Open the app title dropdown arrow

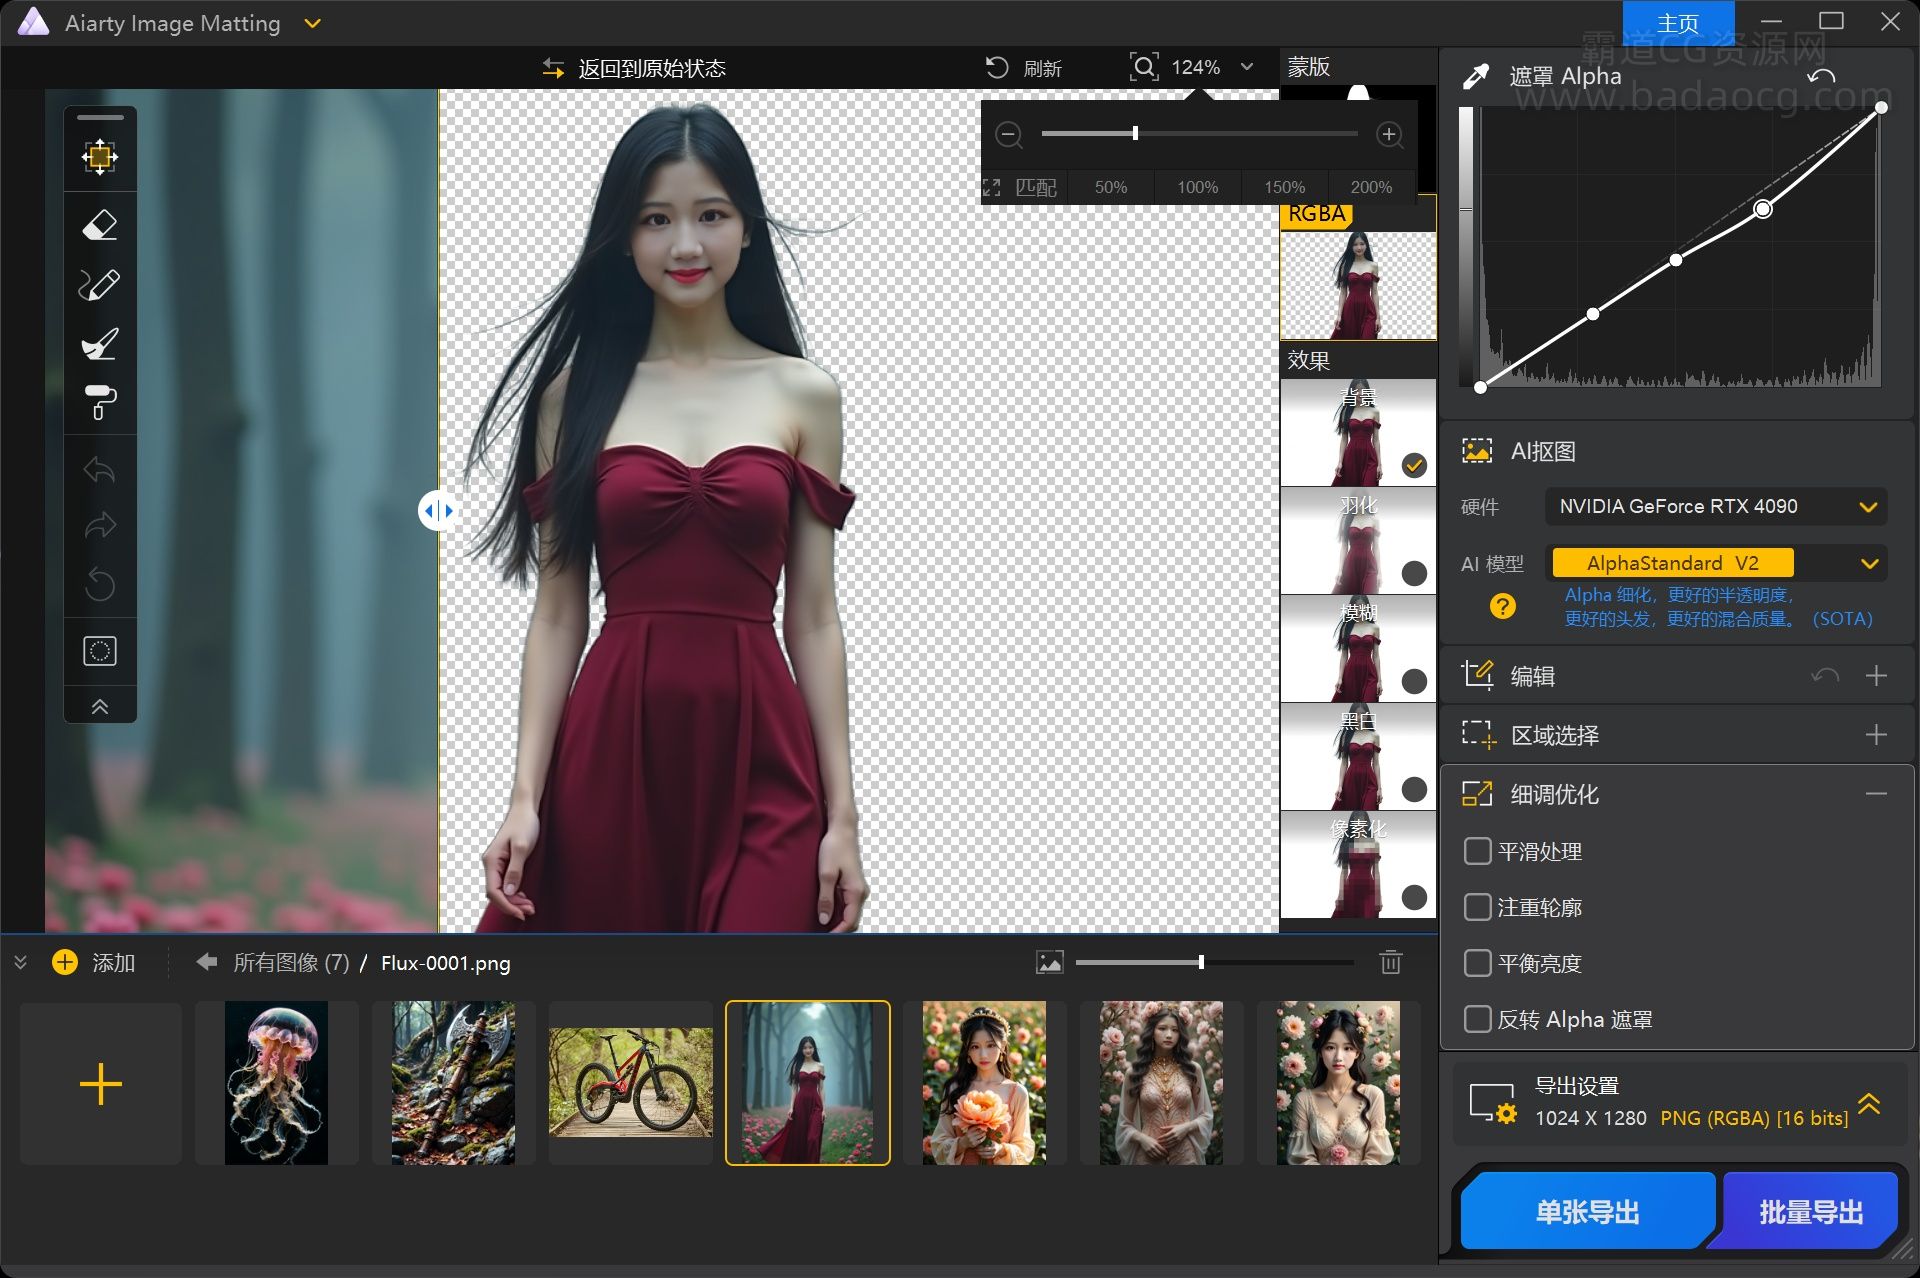312,23
